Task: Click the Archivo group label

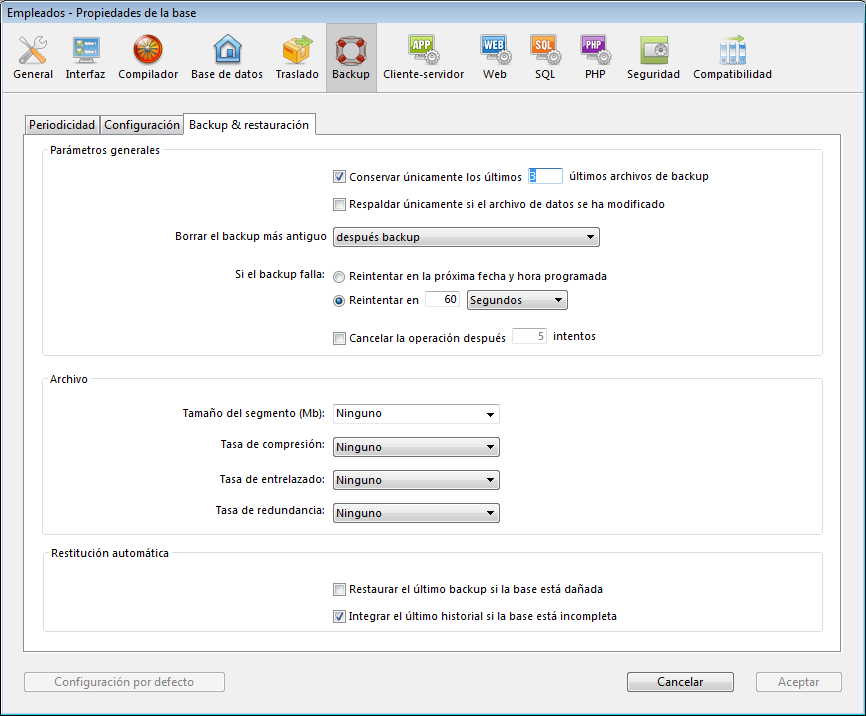Action: coord(68,379)
